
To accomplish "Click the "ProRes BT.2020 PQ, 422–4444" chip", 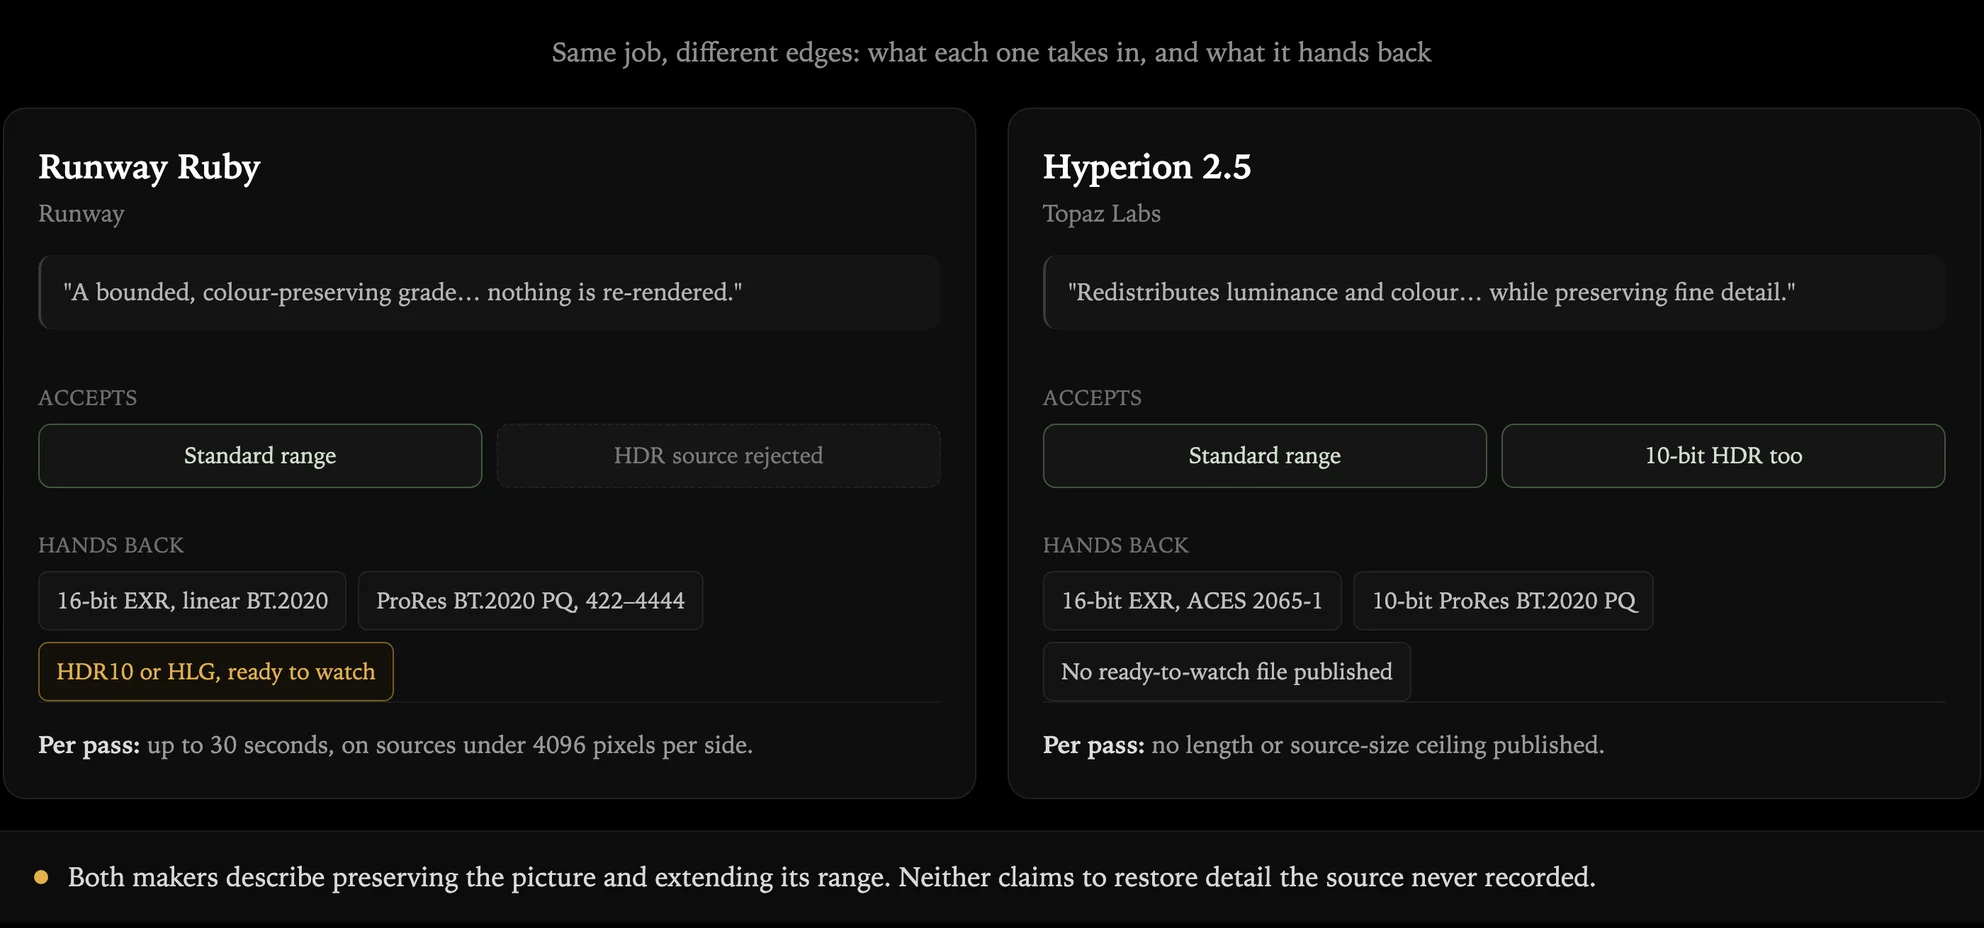I will [x=530, y=601].
